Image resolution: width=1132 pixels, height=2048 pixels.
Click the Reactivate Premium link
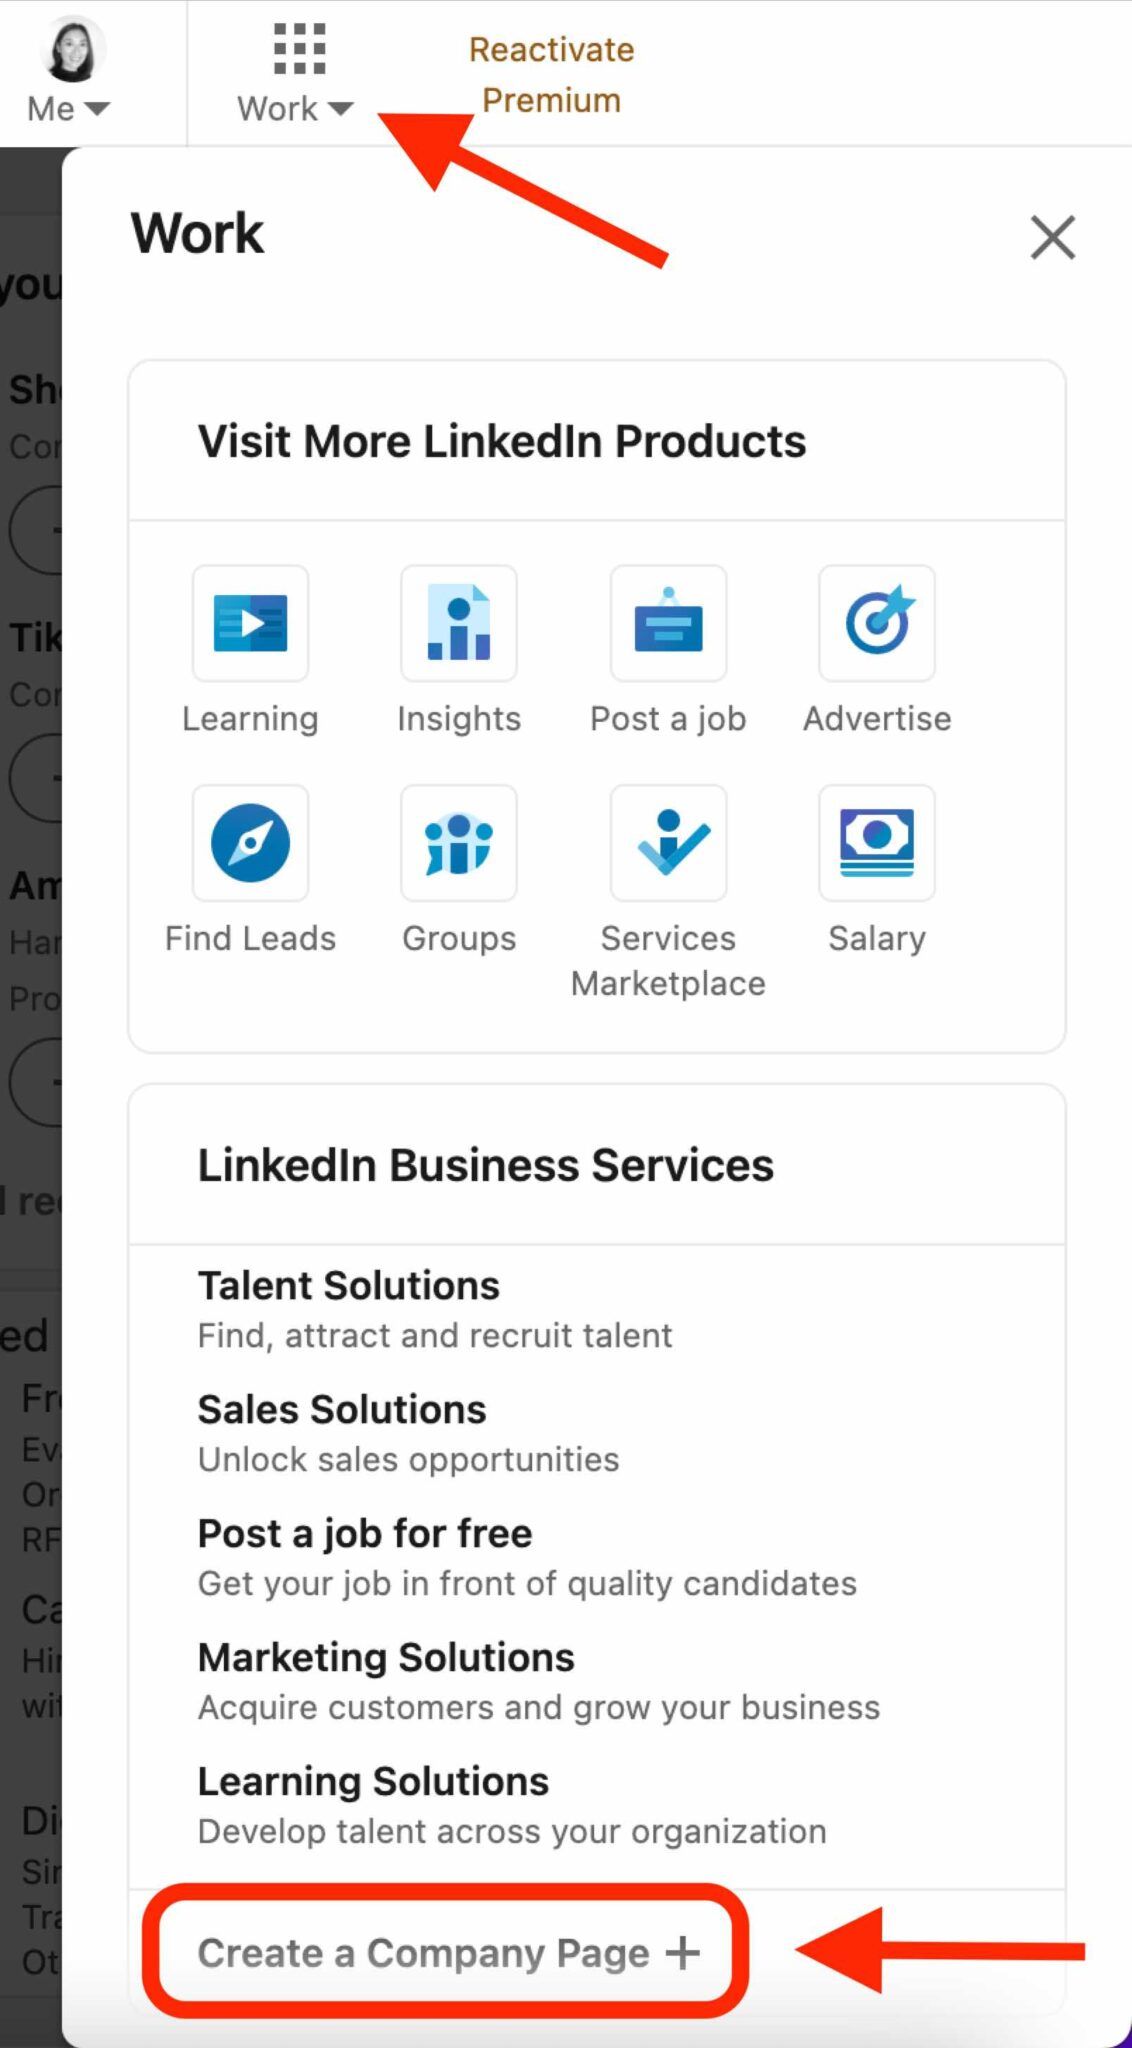[x=551, y=74]
